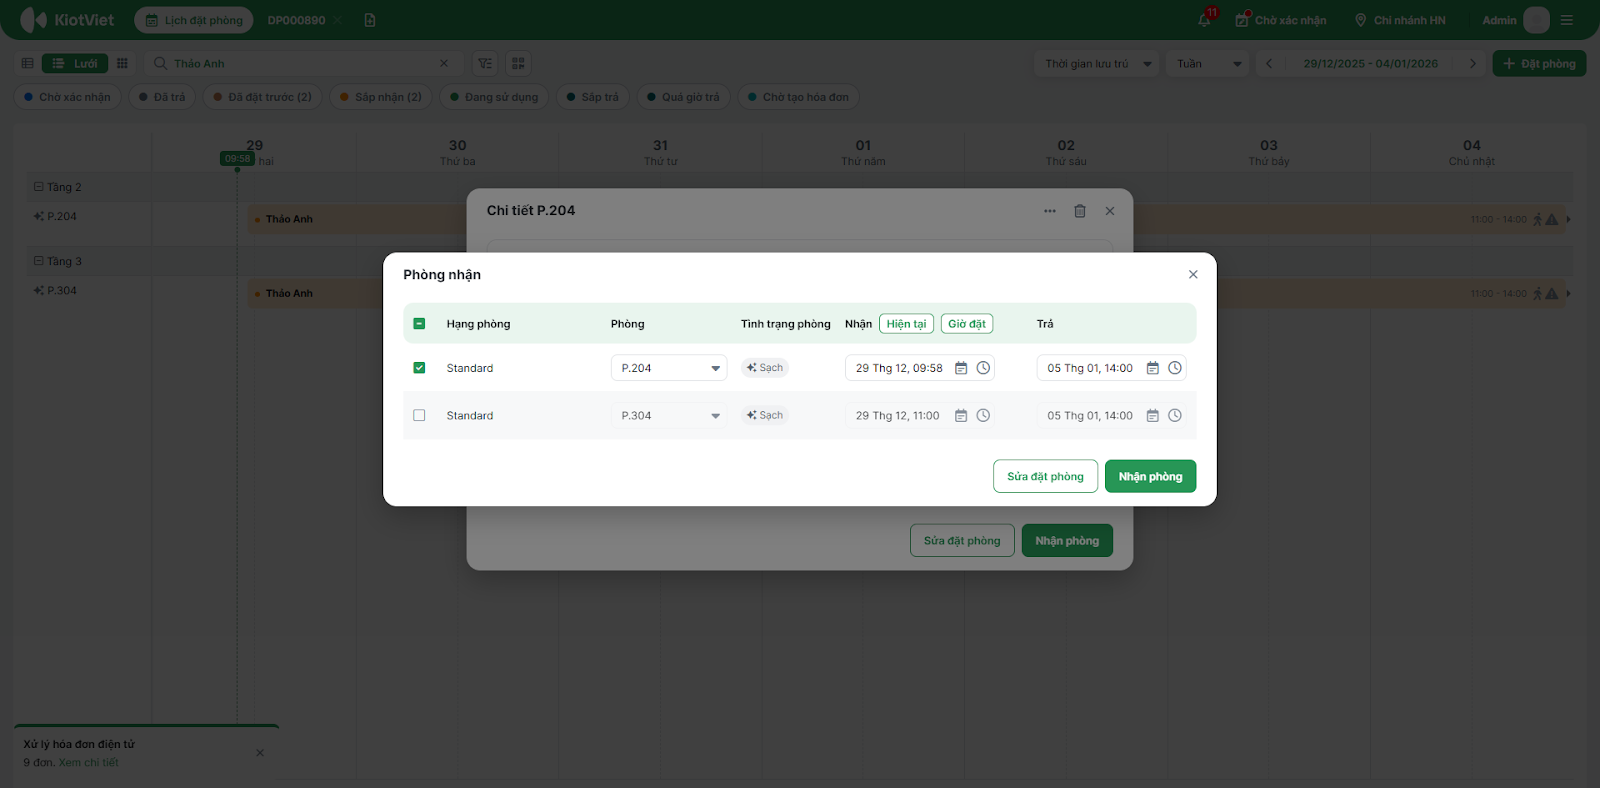Screen dimensions: 1600x788
Task: Switch to the list view icon
Action: click(x=28, y=63)
